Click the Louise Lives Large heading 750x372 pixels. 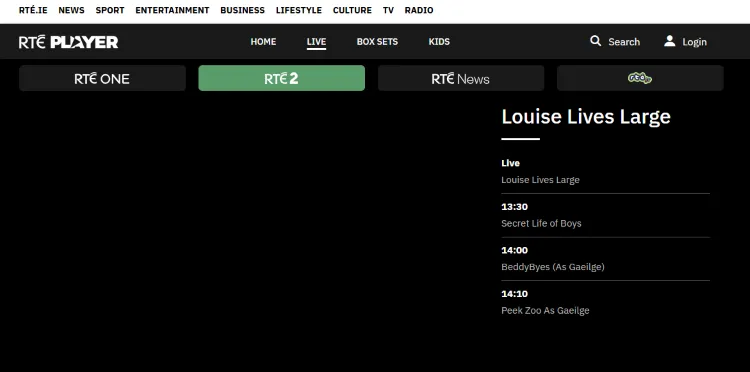point(586,117)
